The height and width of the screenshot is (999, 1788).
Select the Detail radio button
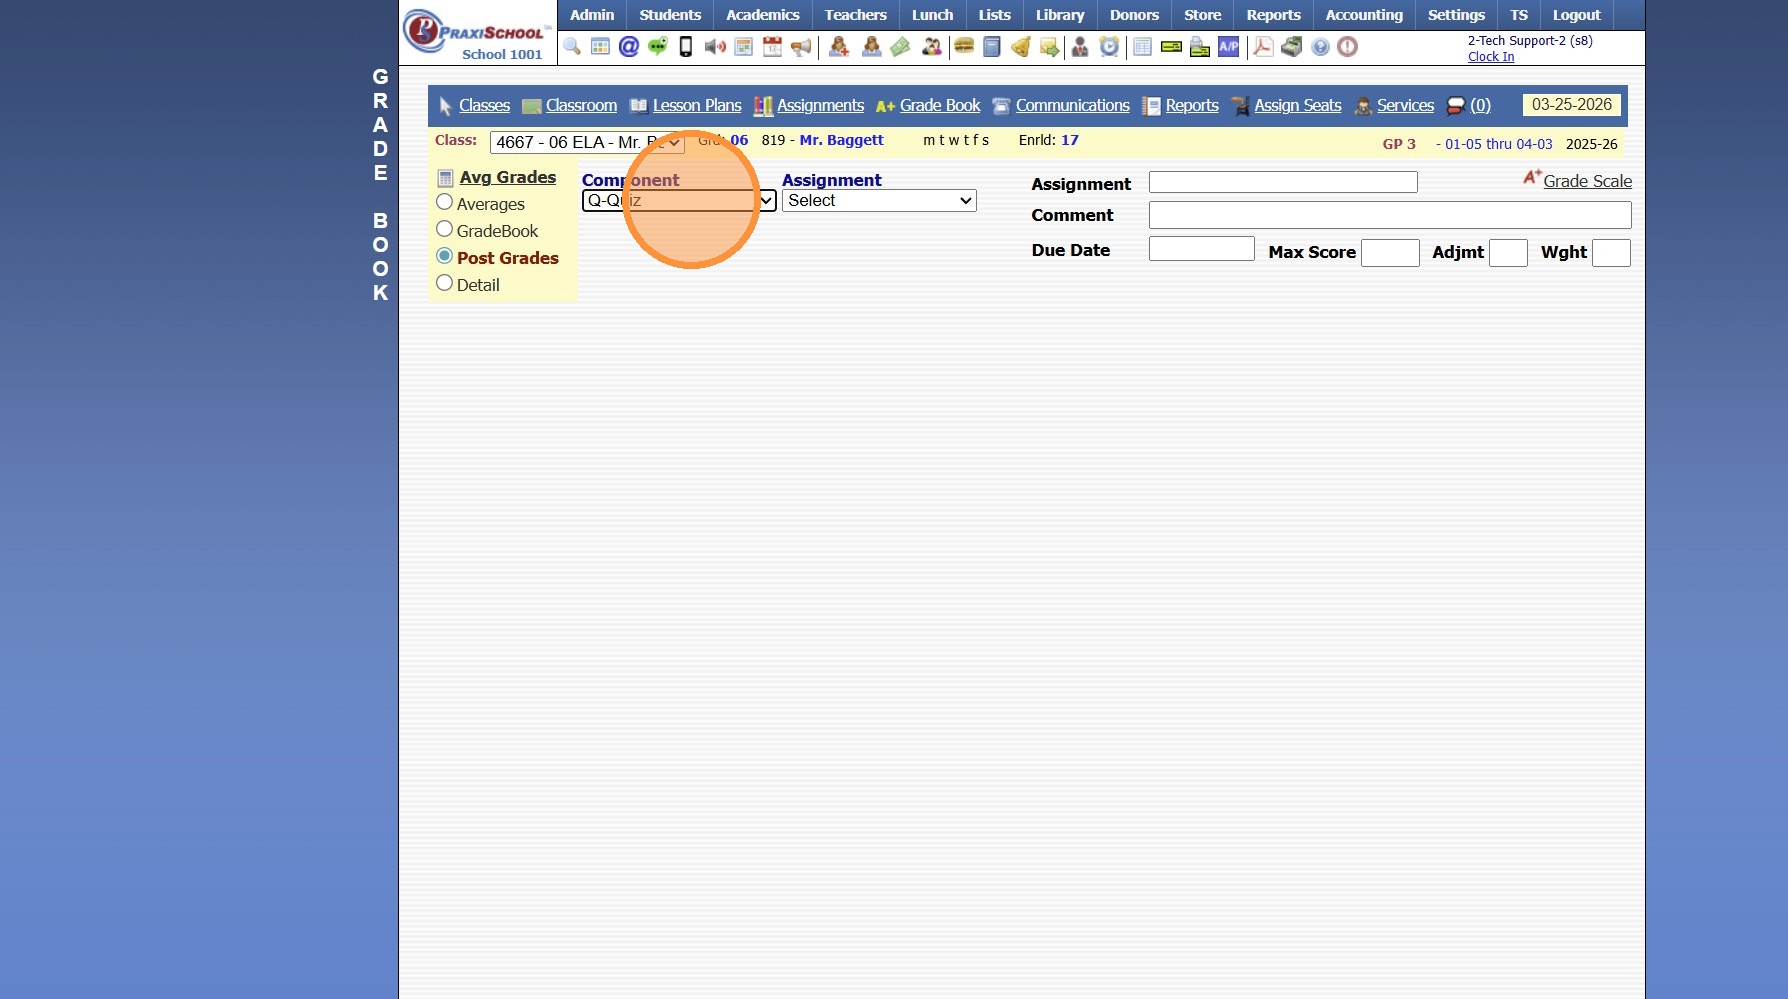pos(445,283)
